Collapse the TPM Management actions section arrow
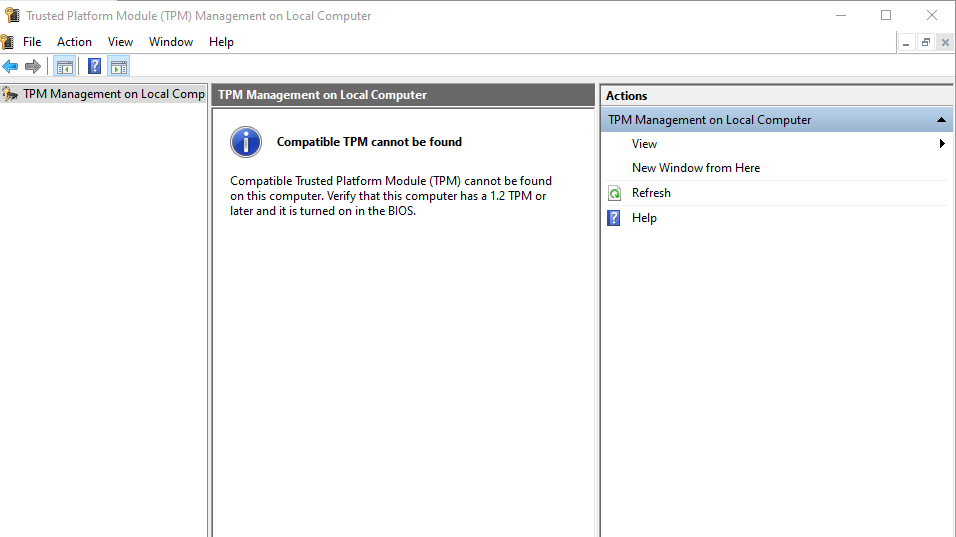This screenshot has height=537, width=956. tap(941, 120)
